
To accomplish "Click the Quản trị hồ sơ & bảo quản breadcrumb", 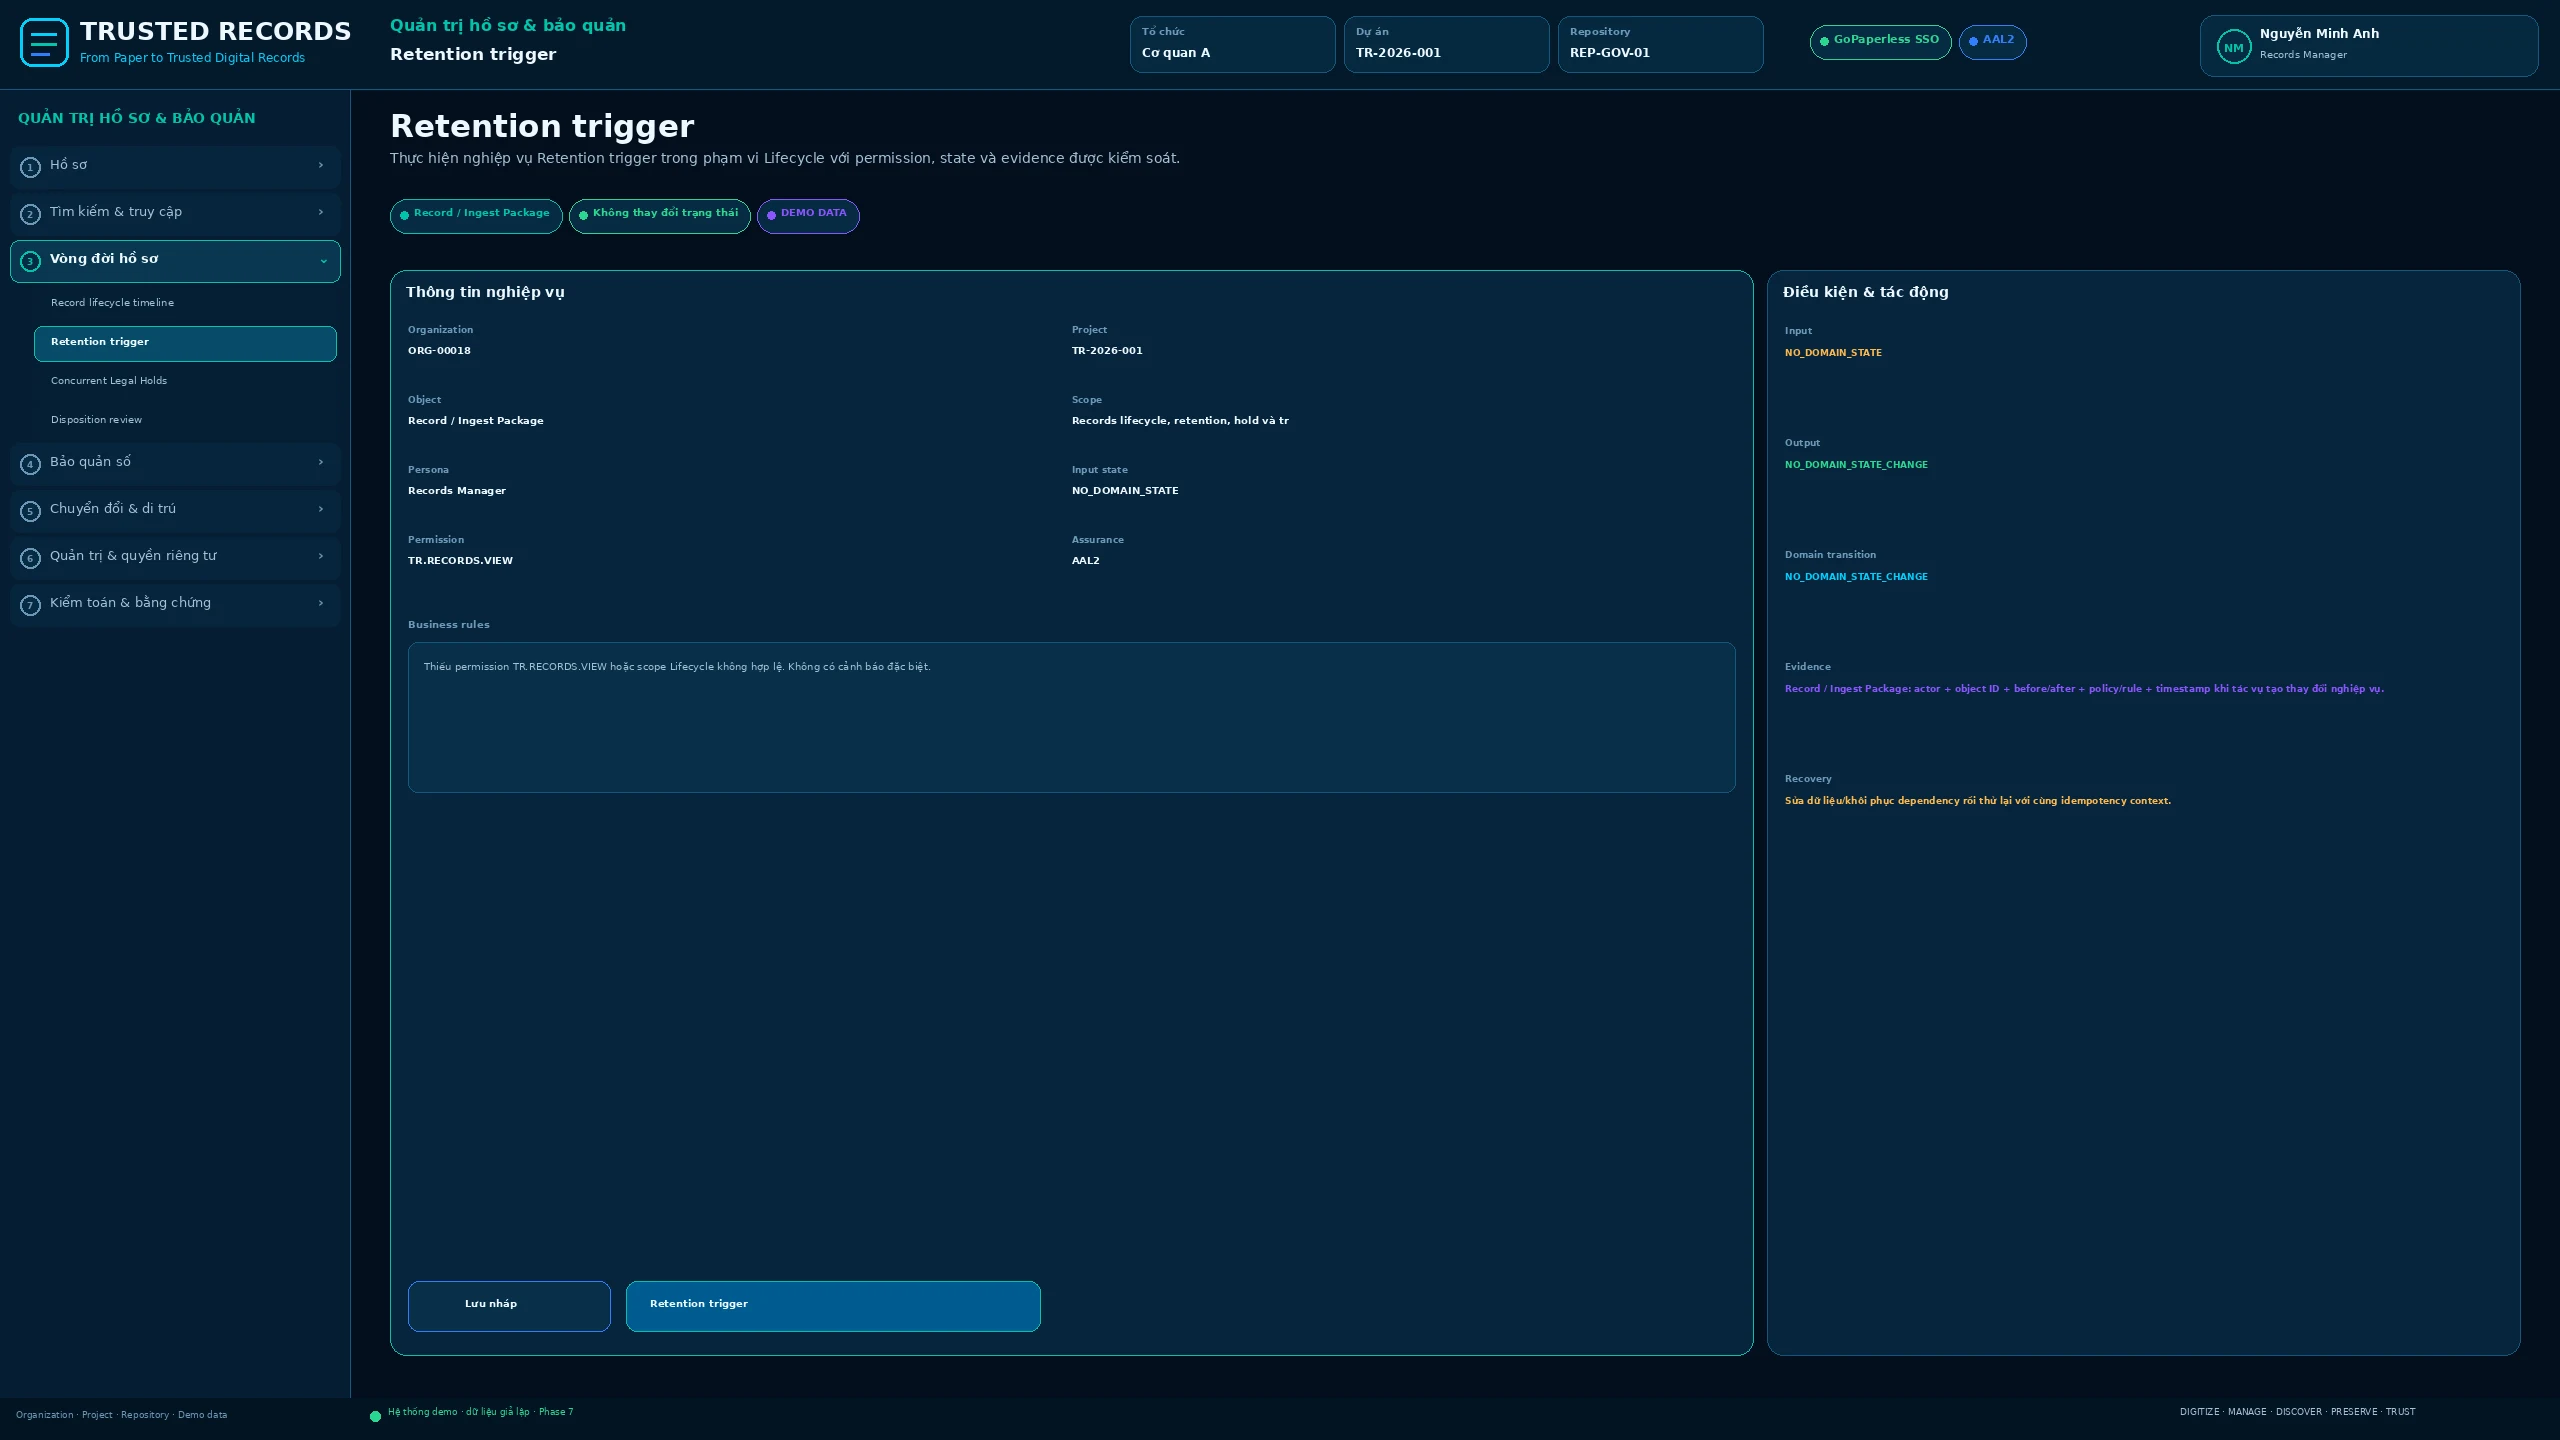I will point(508,26).
